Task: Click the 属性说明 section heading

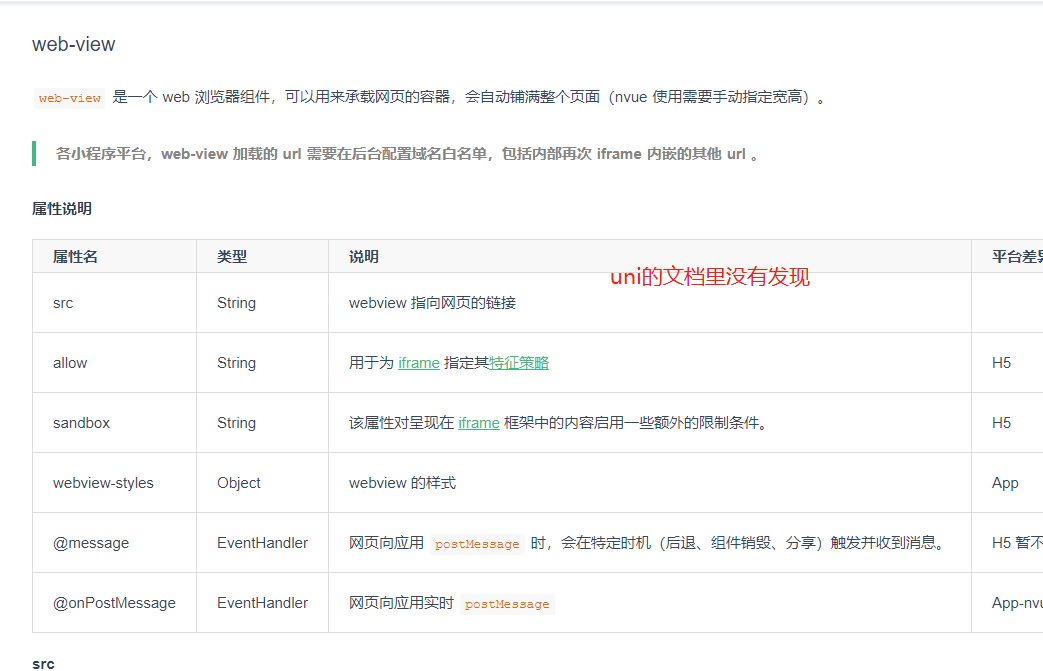Action: [x=62, y=209]
